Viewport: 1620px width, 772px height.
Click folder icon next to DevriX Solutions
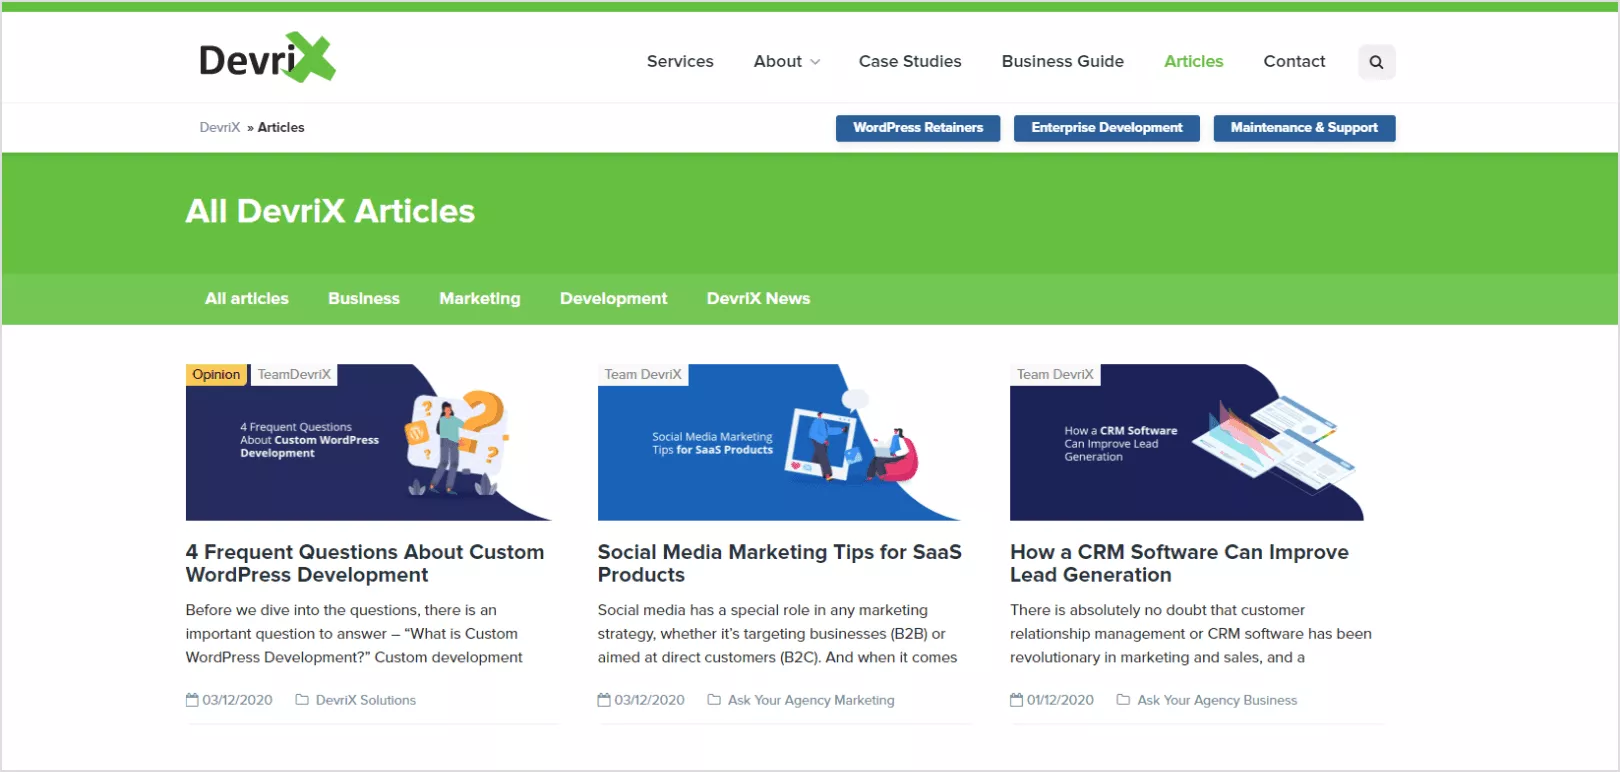pyautogui.click(x=302, y=700)
